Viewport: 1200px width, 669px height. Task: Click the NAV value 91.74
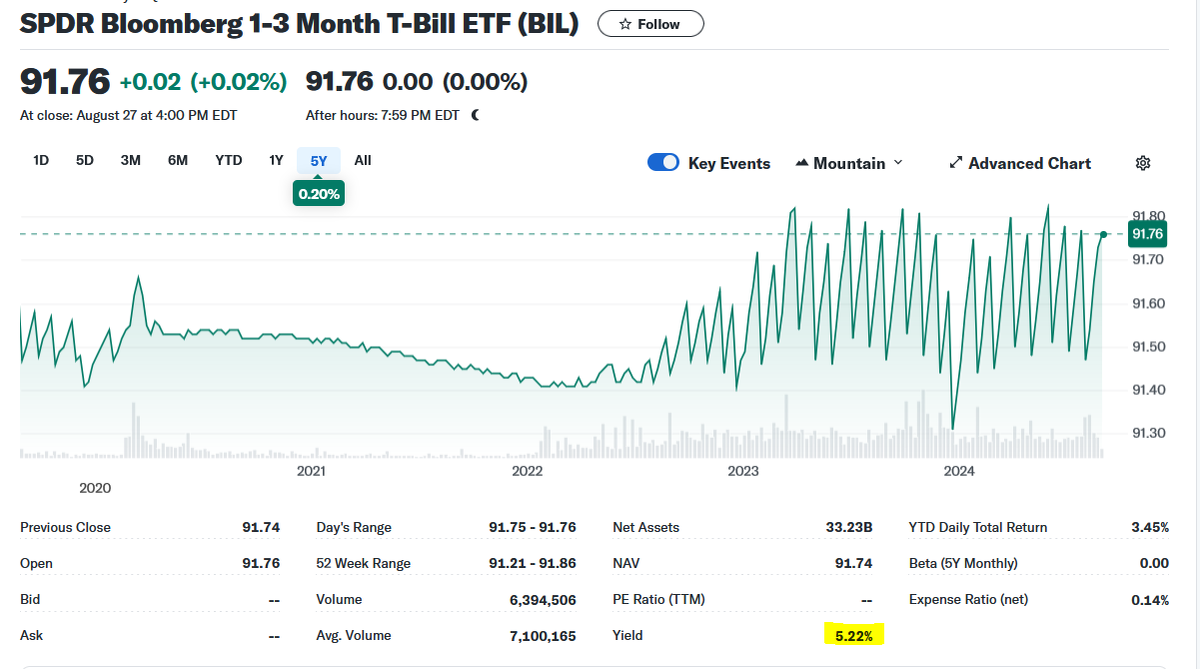pos(853,563)
